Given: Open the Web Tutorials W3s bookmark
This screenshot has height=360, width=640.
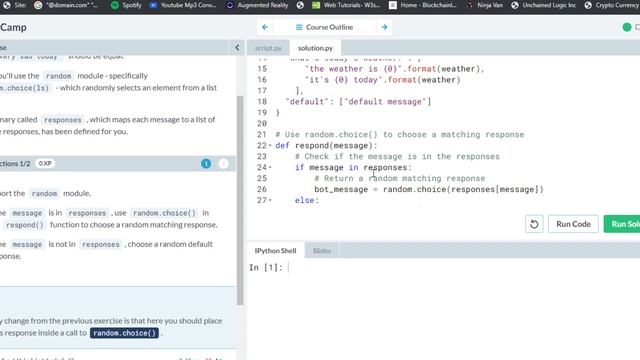Looking at the screenshot, I should [x=346, y=5].
